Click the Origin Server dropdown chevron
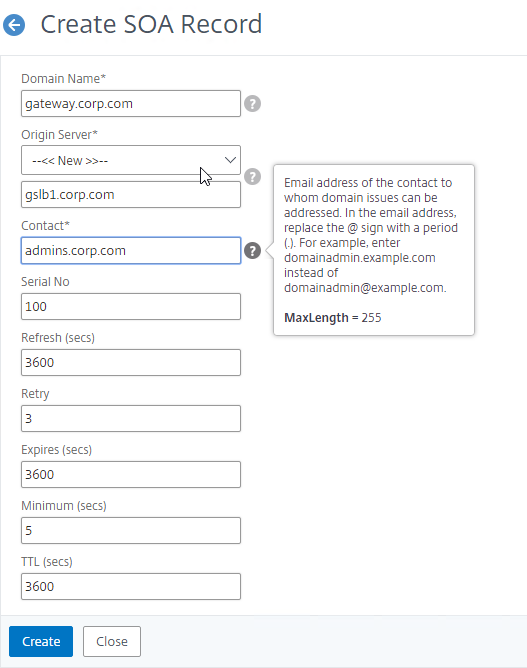This screenshot has height=668, width=527. point(230,160)
